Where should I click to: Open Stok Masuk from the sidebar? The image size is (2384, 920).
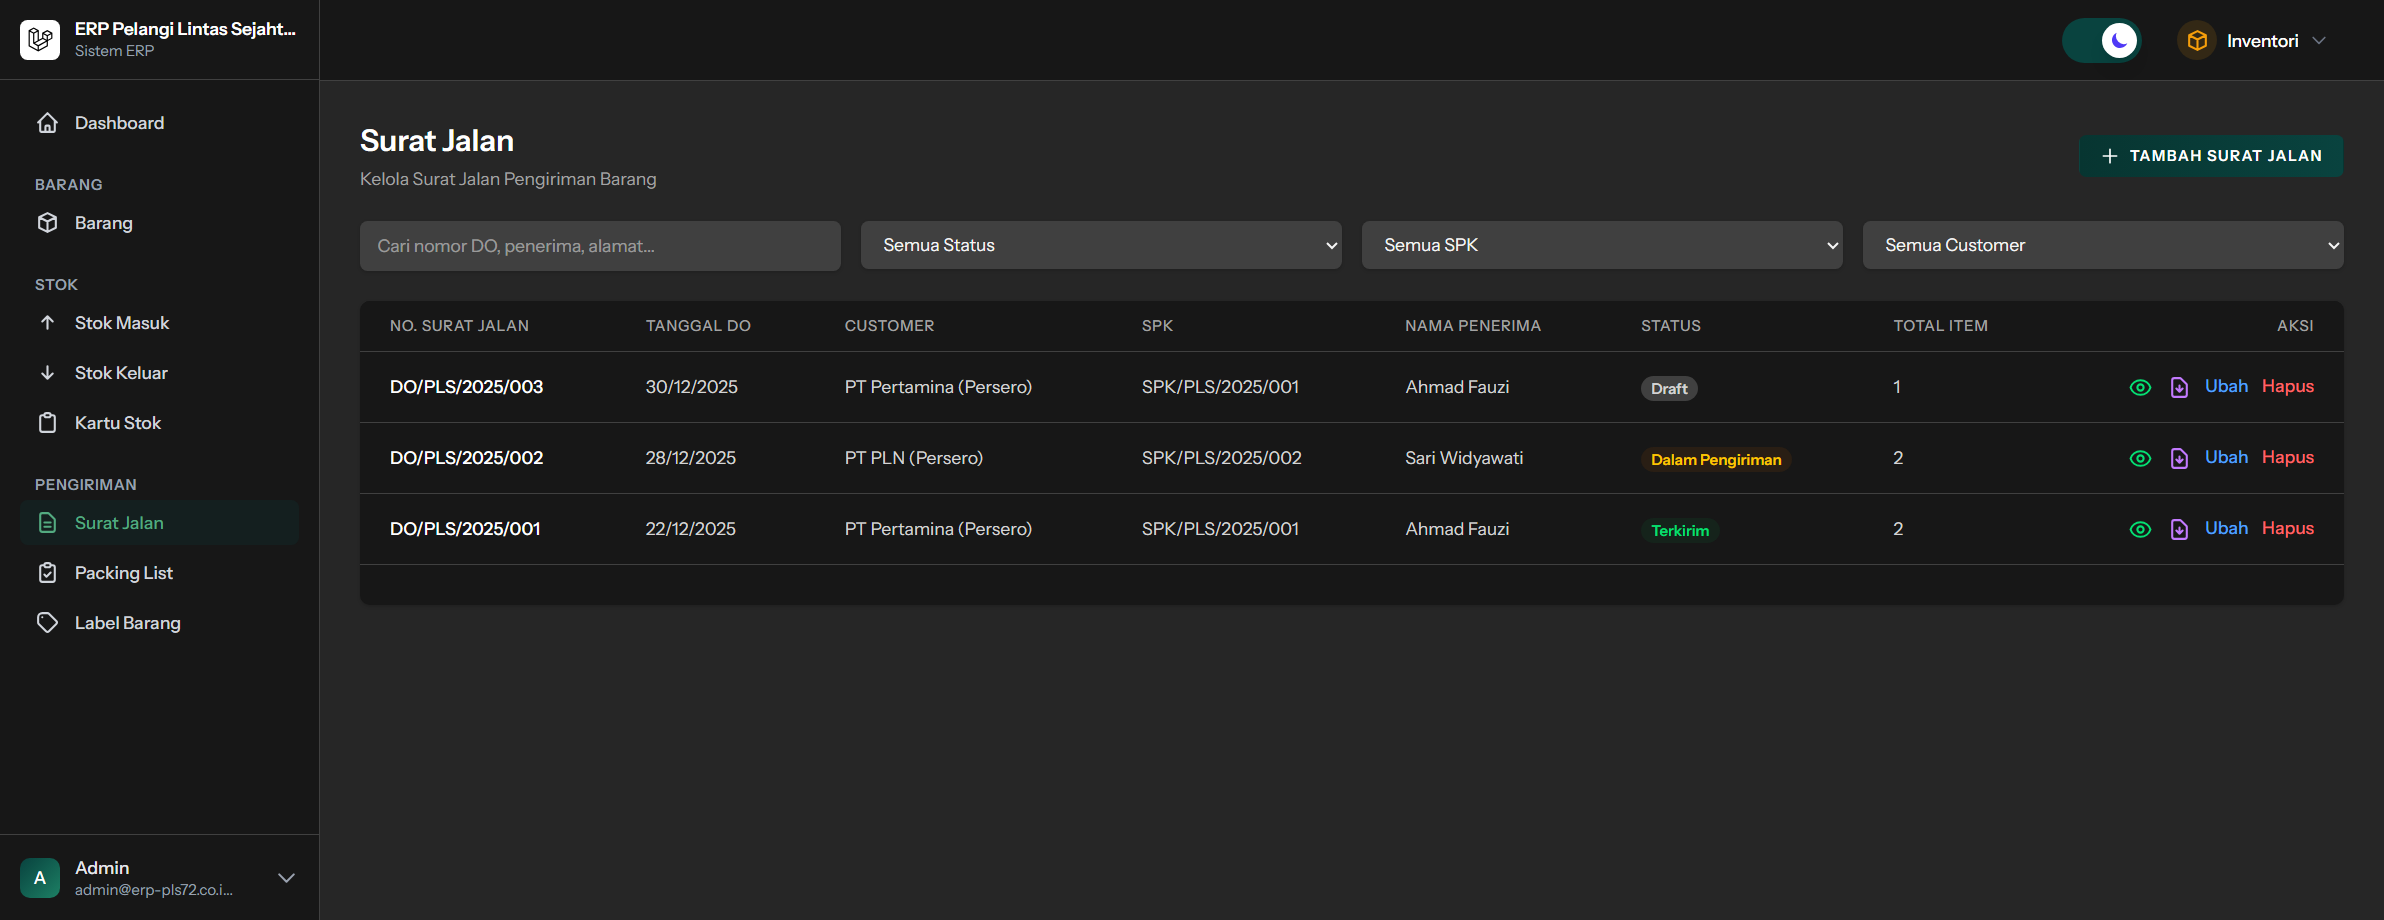coord(121,323)
